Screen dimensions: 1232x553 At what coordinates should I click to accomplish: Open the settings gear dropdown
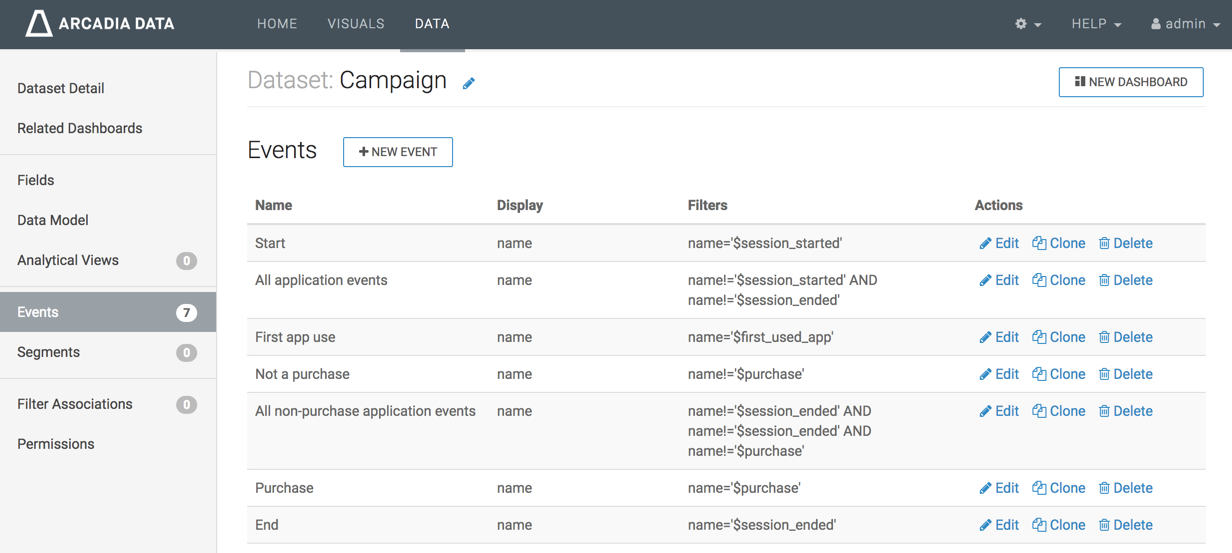(x=1027, y=24)
